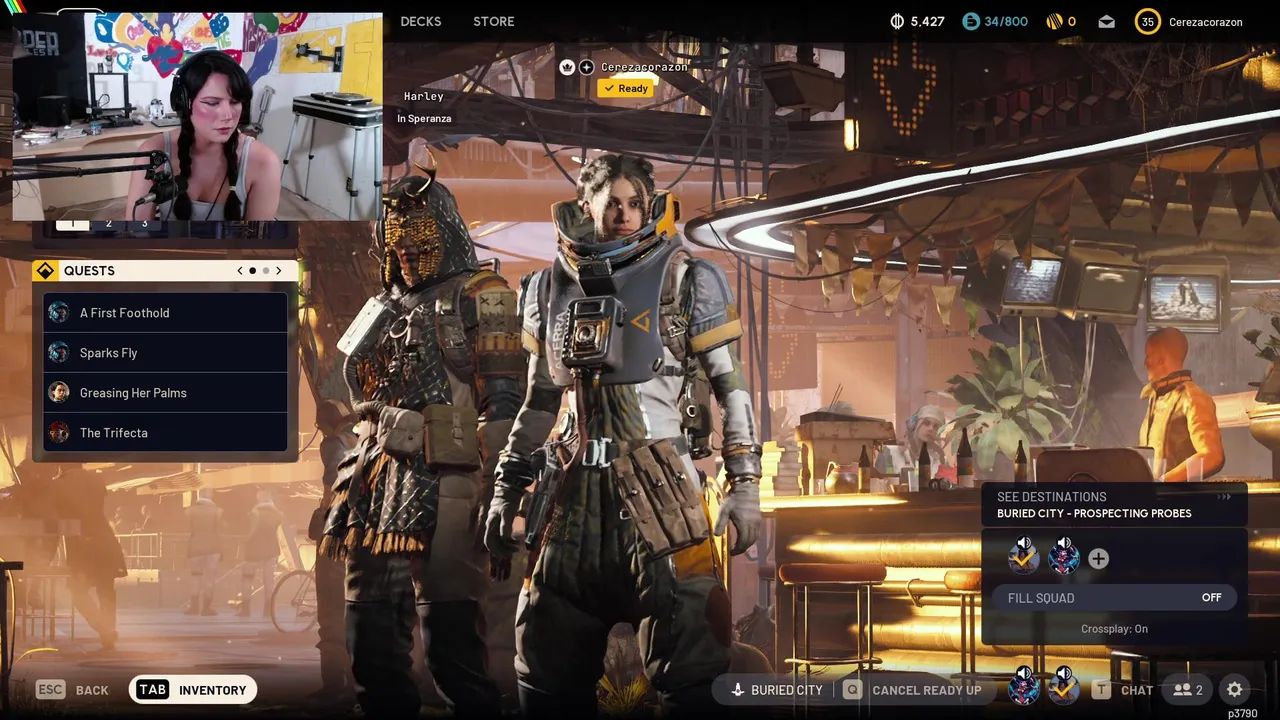Screen dimensions: 1280x720
Task: Go to previous quests page arrow
Action: [x=240, y=271]
